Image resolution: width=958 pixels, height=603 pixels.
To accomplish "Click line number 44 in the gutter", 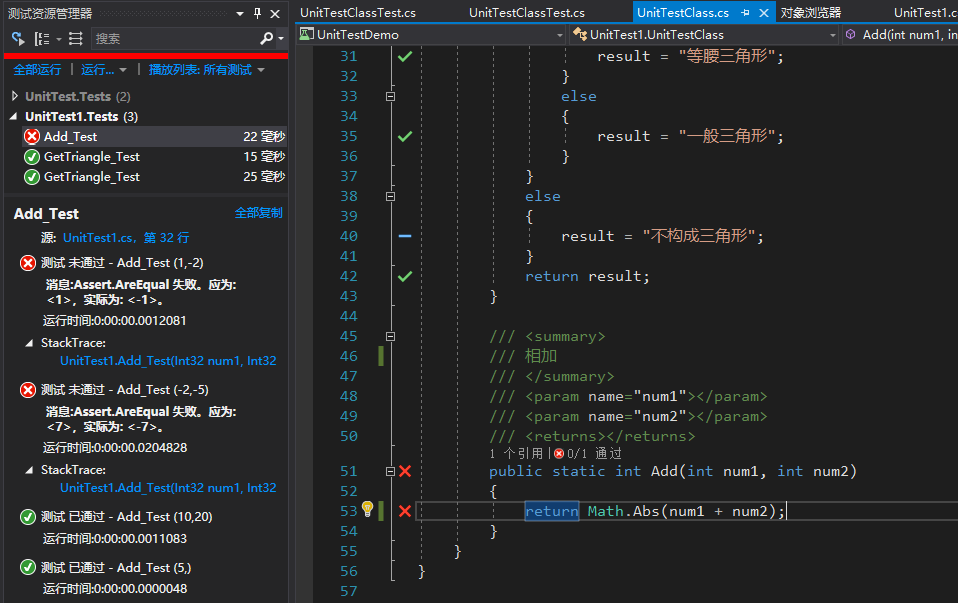I will [349, 316].
